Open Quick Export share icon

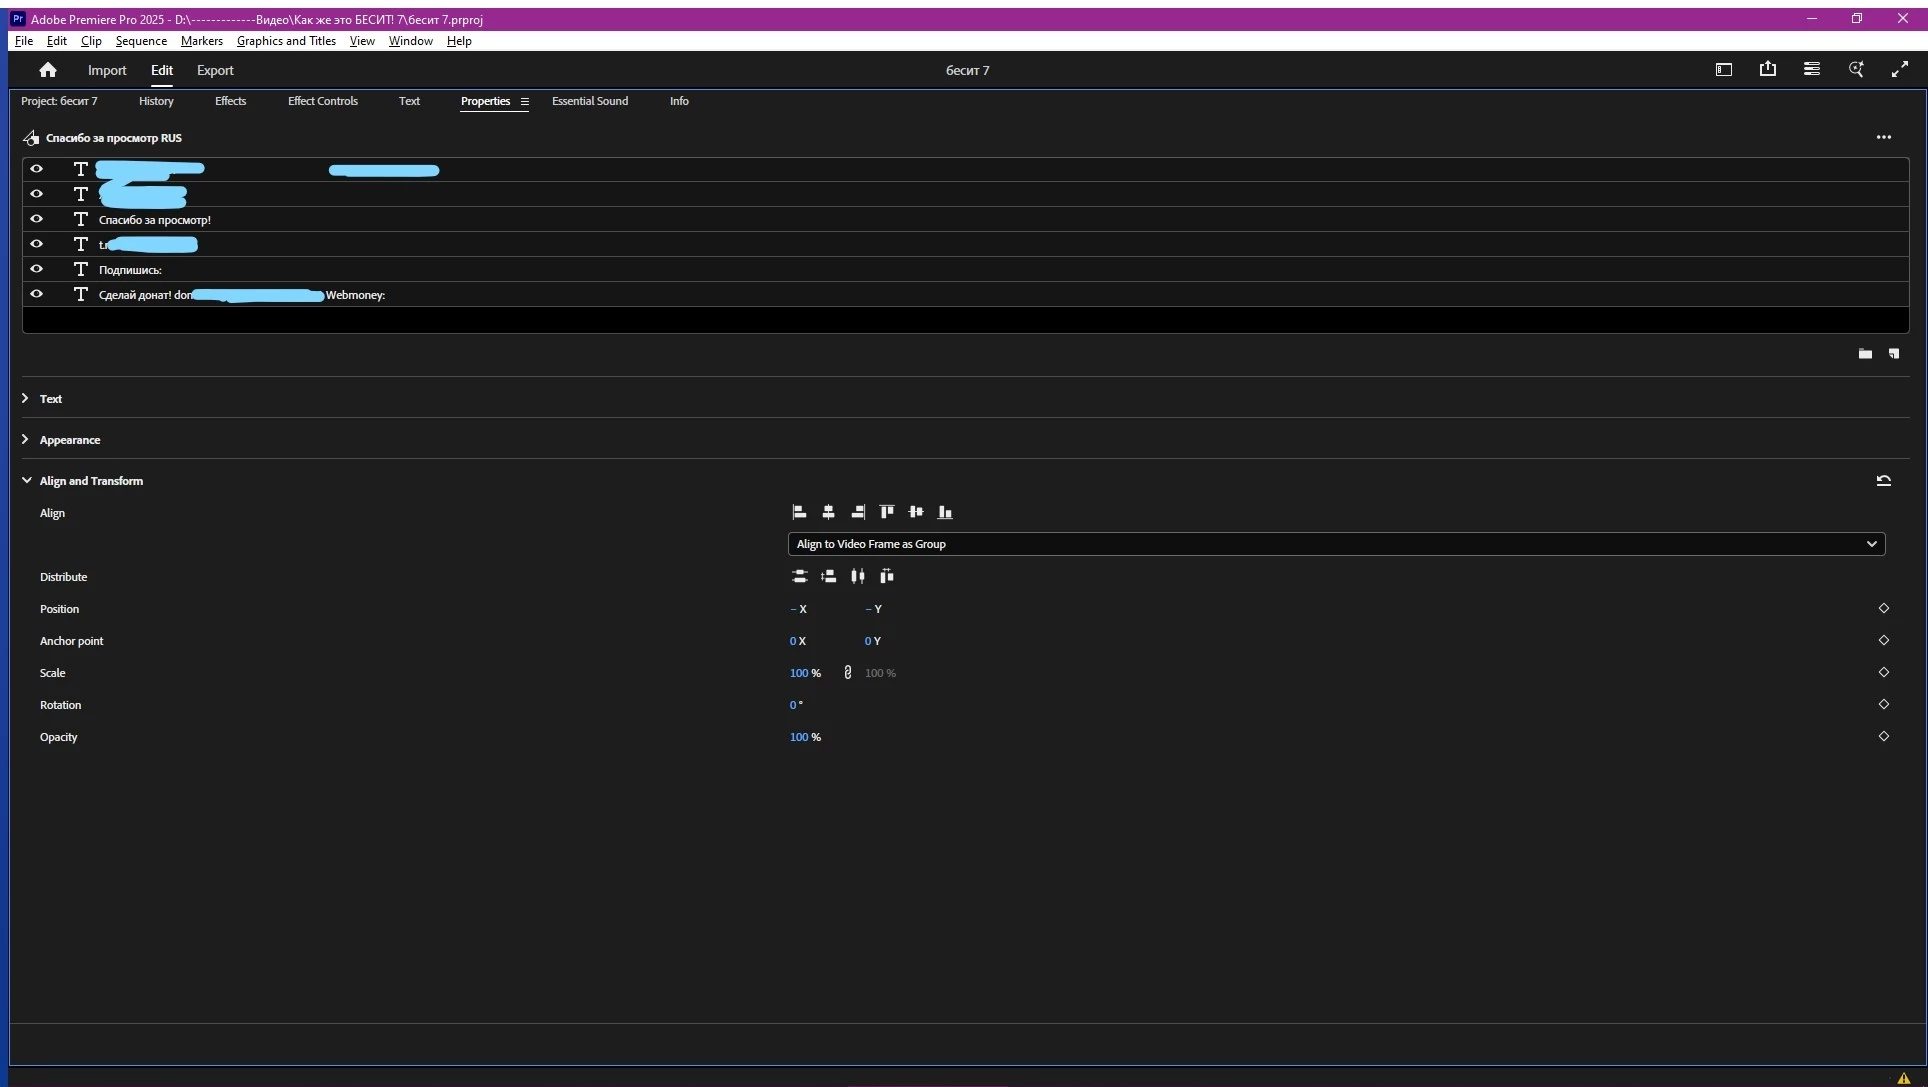[x=1768, y=69]
